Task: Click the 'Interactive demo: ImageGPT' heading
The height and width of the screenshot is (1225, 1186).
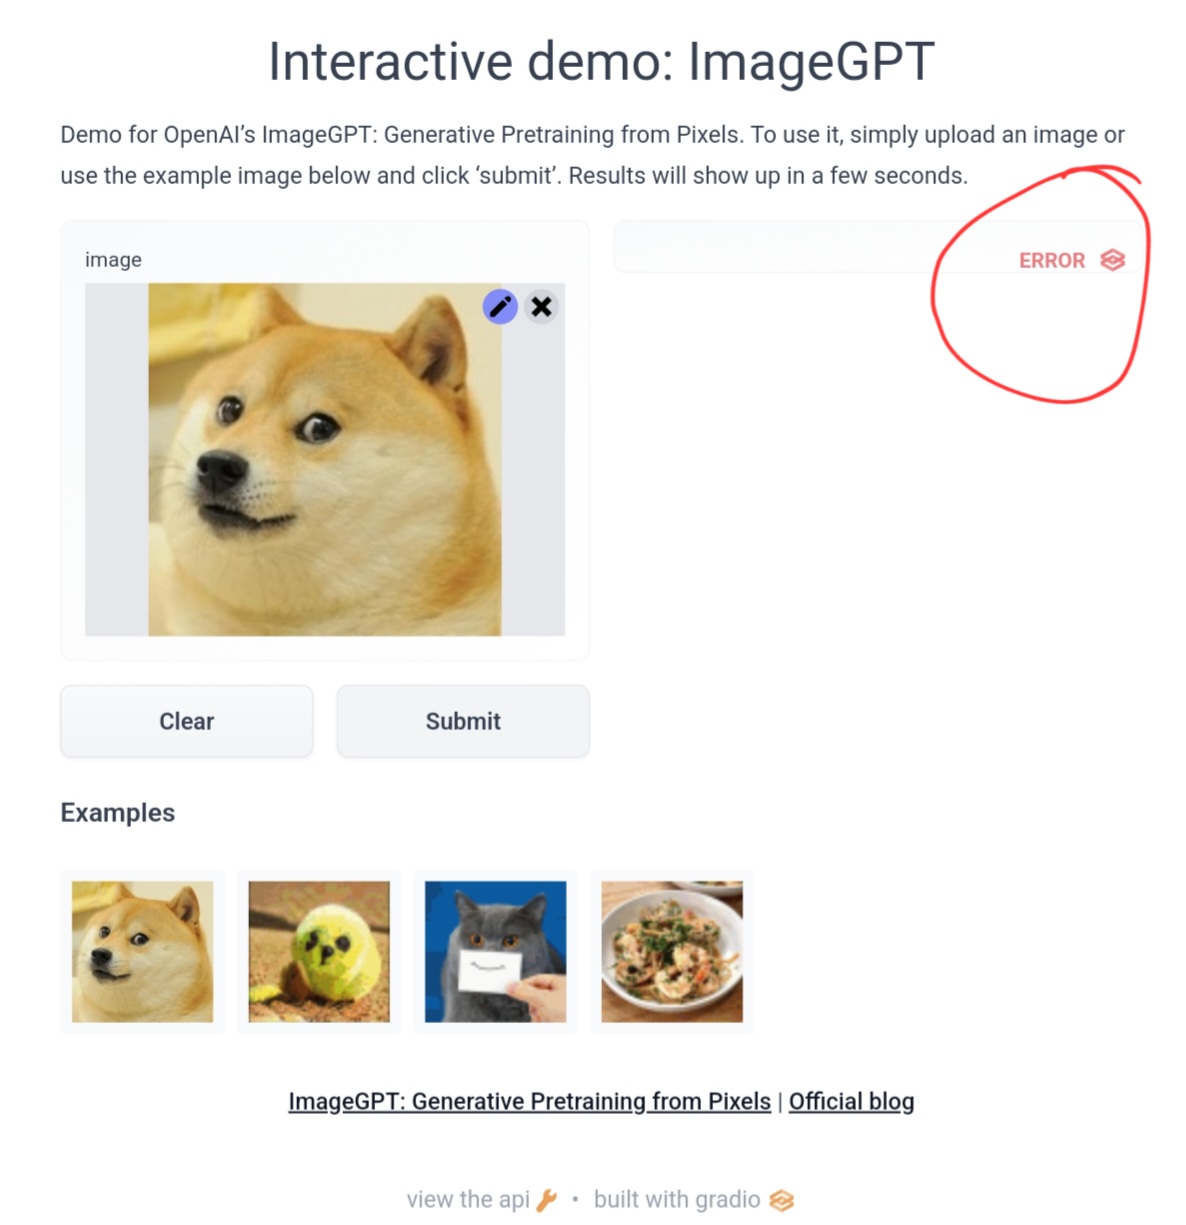Action: click(x=601, y=61)
